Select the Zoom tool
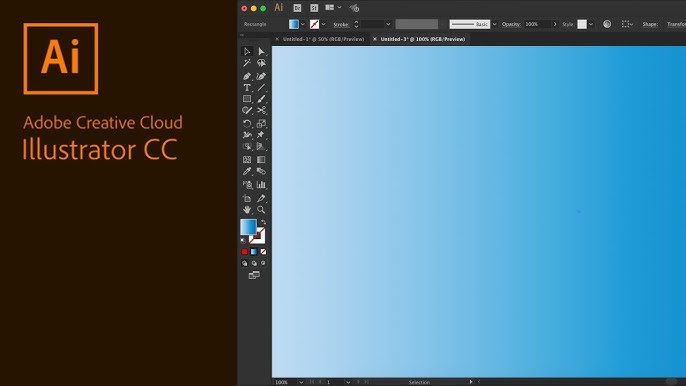This screenshot has width=686, height=386. point(261,210)
